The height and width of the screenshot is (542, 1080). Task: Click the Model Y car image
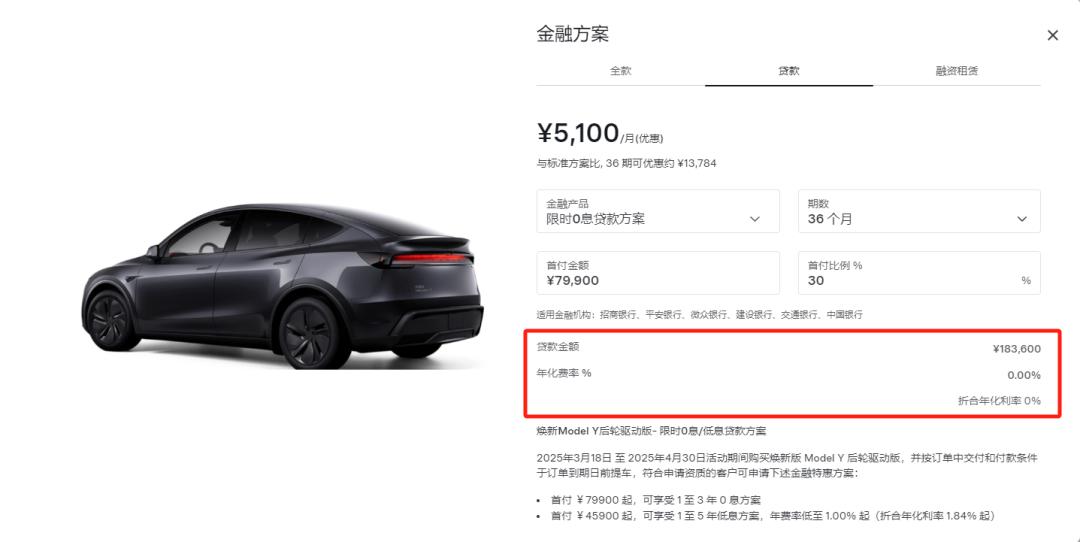tap(282, 285)
